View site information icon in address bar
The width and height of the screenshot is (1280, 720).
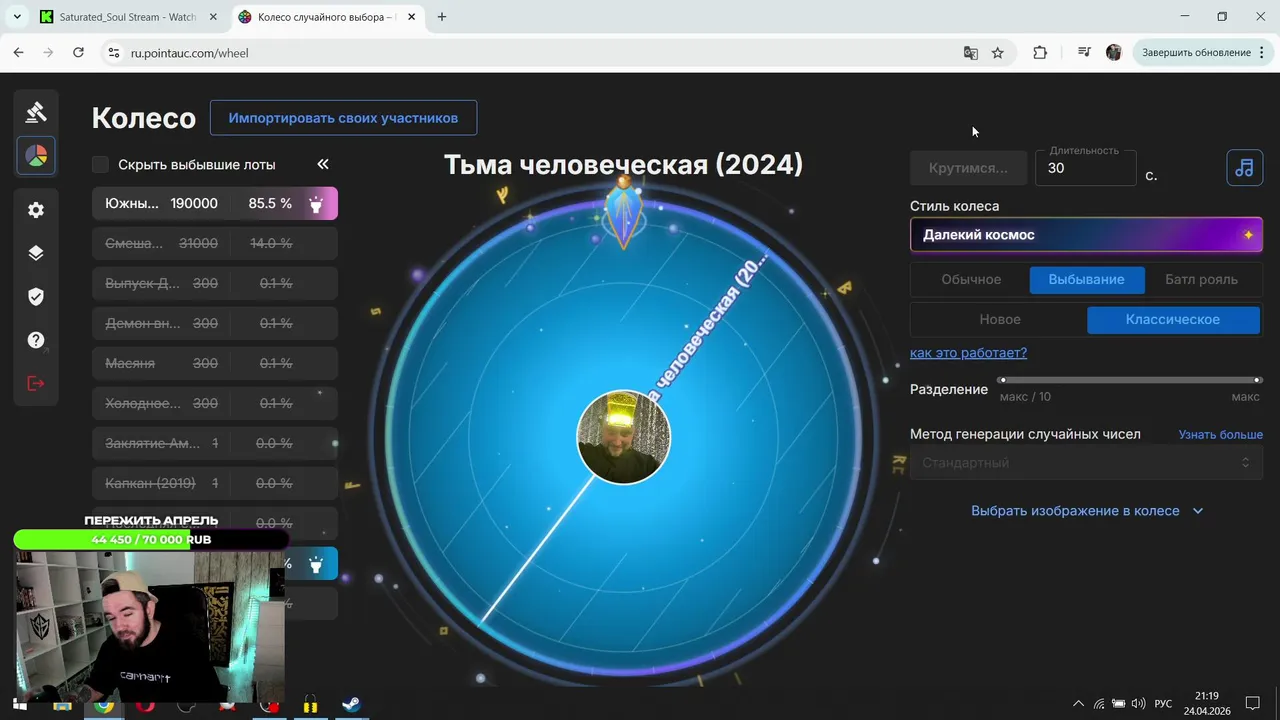click(113, 53)
